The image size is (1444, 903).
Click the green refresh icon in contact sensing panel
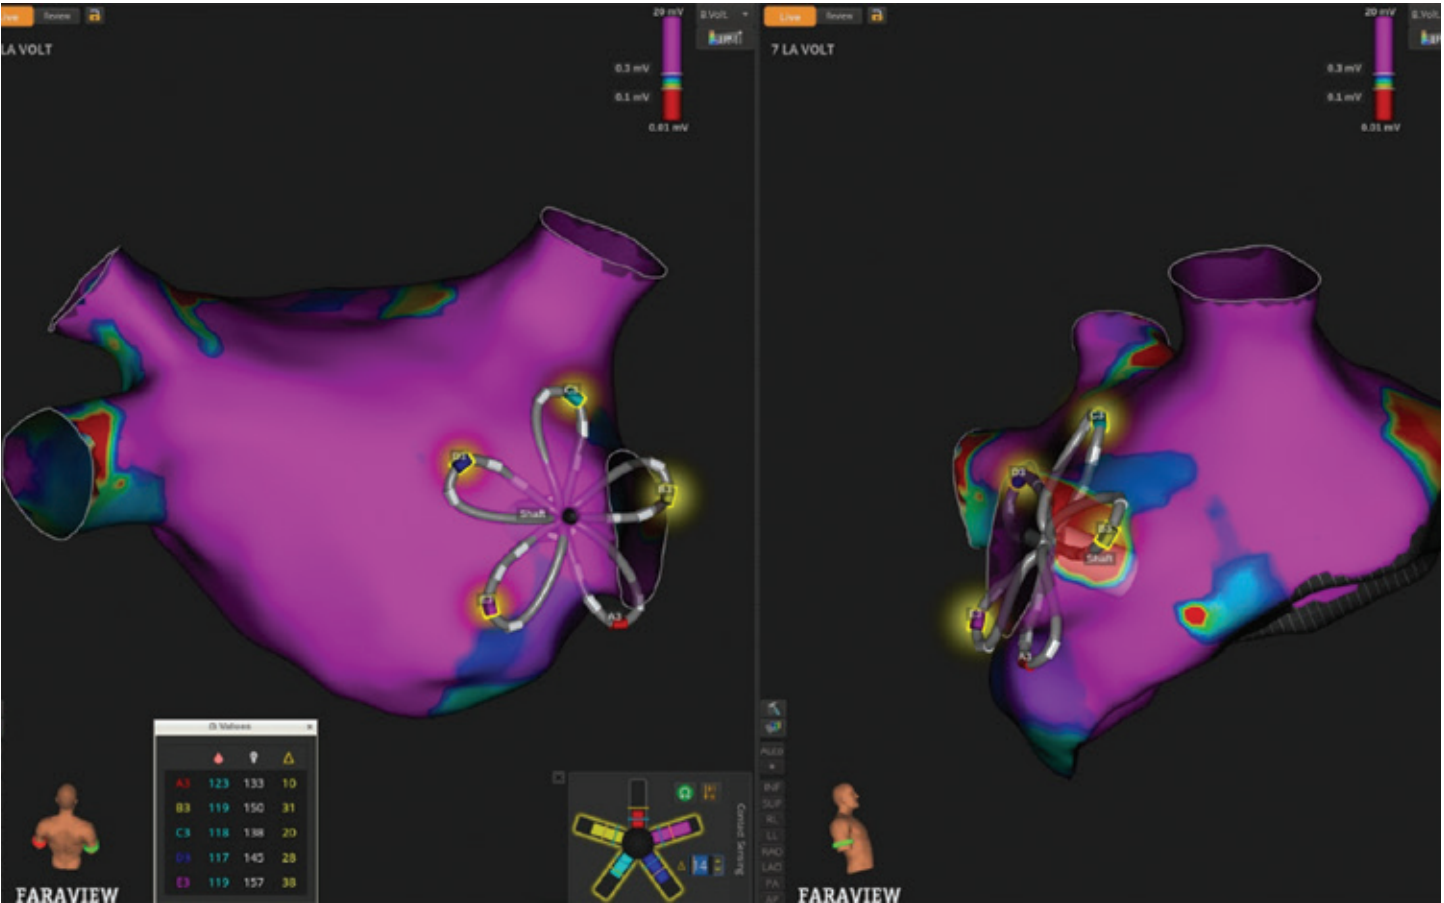point(684,793)
